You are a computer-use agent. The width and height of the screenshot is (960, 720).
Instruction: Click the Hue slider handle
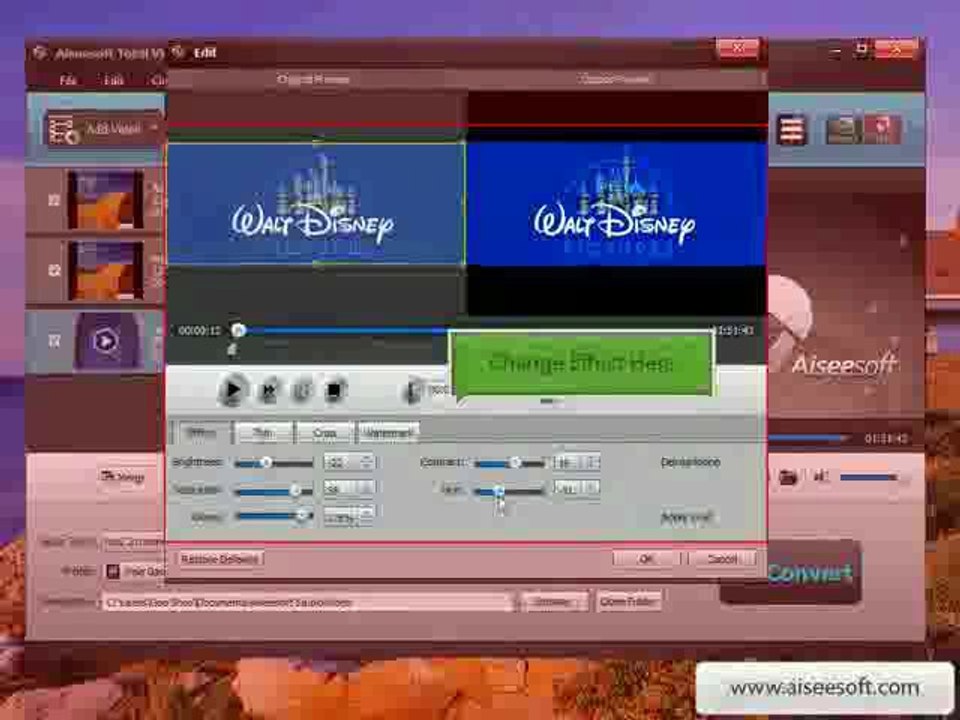click(498, 490)
